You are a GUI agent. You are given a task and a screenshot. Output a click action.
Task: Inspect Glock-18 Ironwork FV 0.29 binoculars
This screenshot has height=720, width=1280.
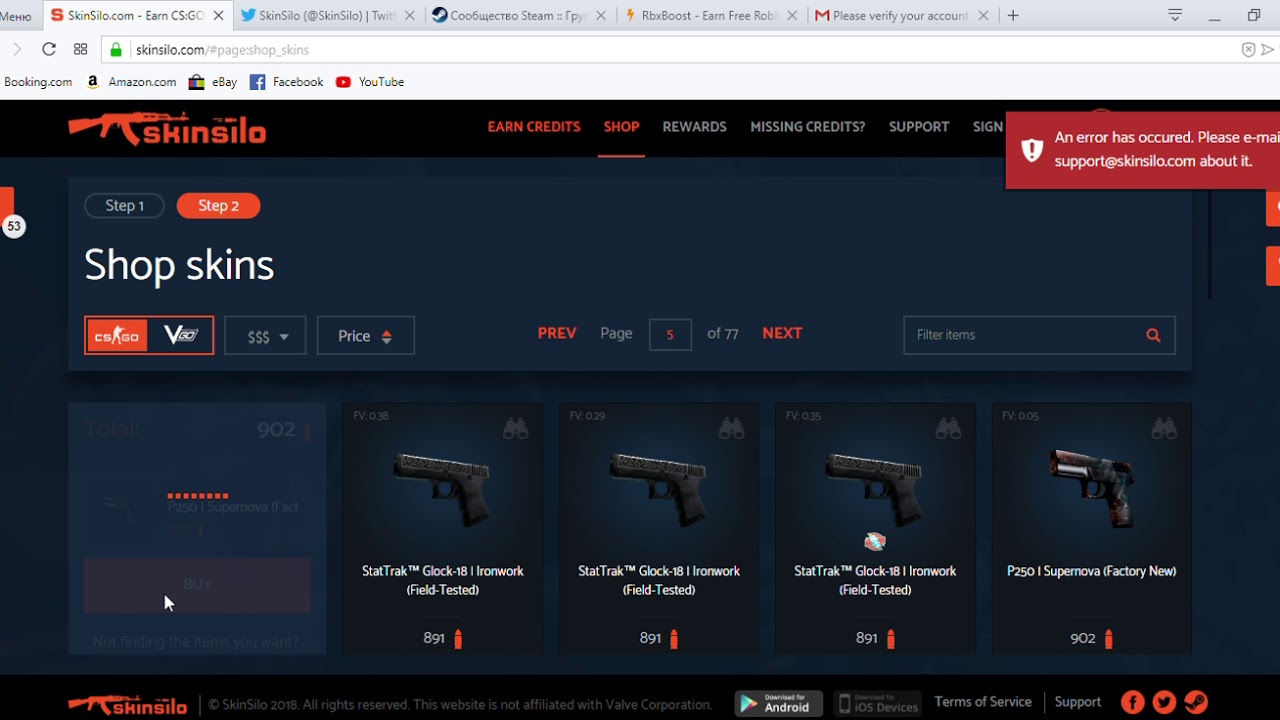pyautogui.click(x=731, y=430)
